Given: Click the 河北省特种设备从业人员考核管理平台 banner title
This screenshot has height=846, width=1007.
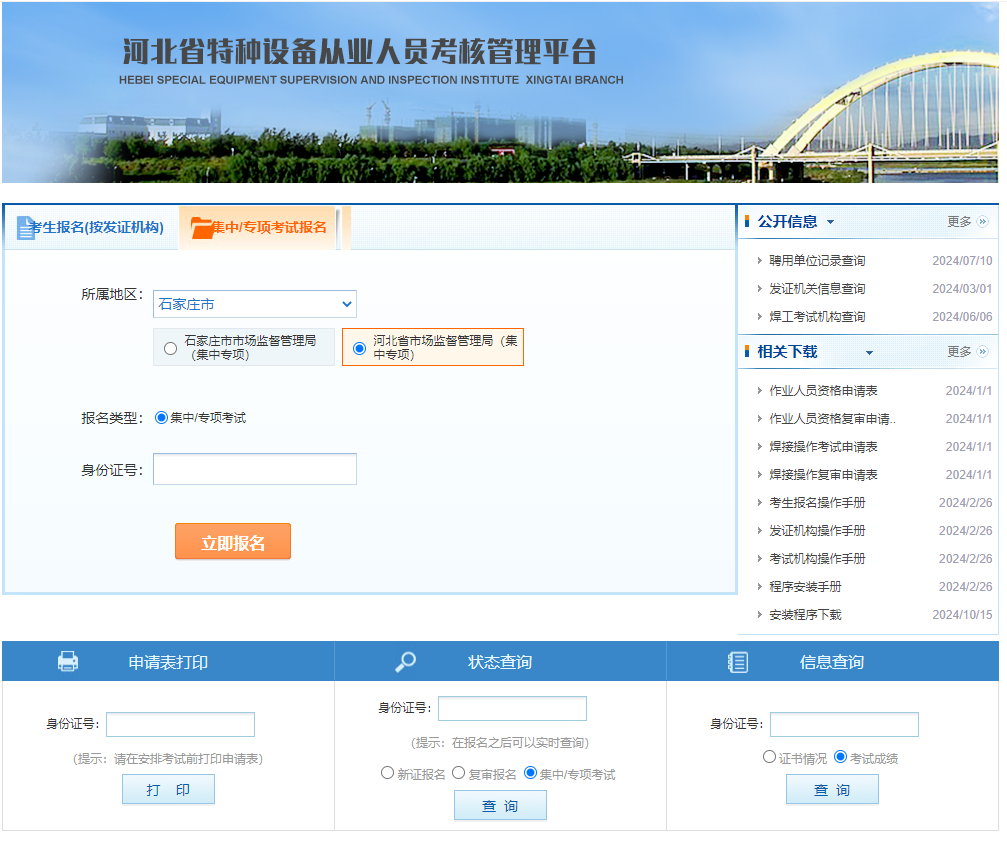Looking at the screenshot, I should coord(360,51).
